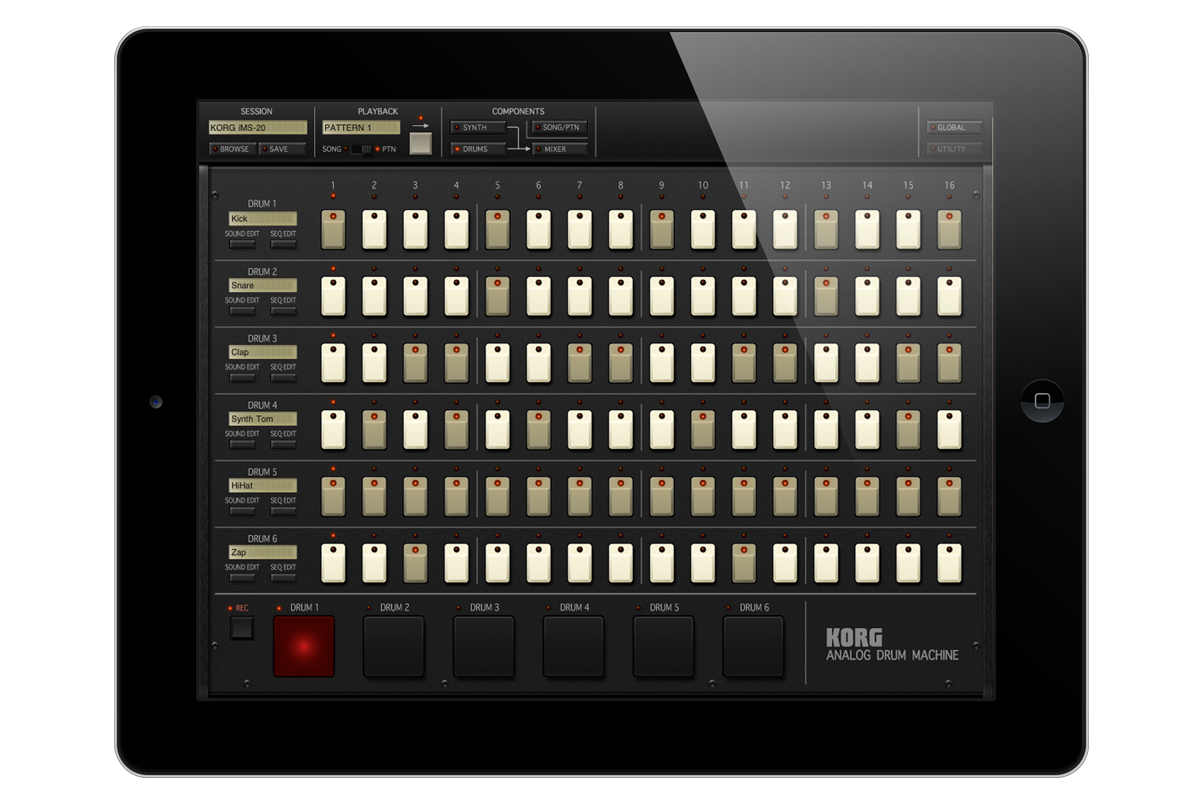Tap the DRUM 5 pad

pos(664,646)
